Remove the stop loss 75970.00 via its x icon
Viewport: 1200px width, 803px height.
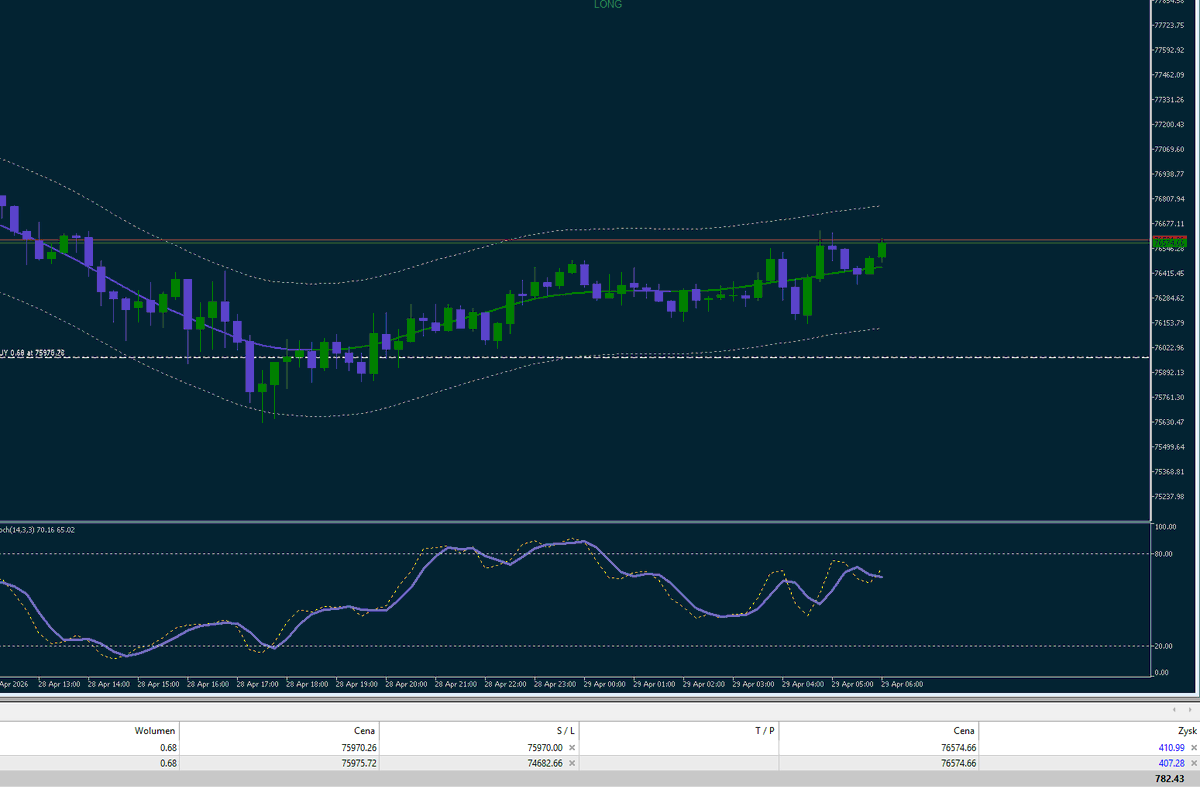[x=571, y=746]
